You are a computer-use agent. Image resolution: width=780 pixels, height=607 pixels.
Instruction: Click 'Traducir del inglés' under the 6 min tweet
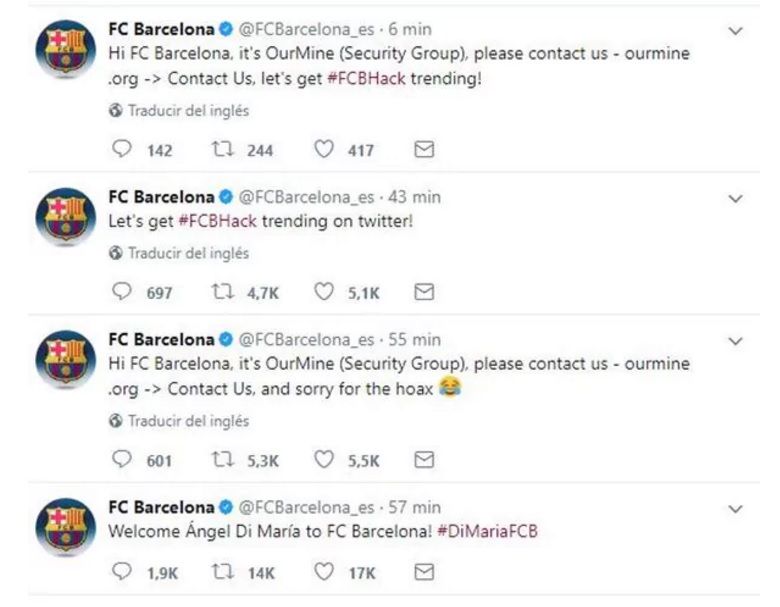pyautogui.click(x=189, y=110)
